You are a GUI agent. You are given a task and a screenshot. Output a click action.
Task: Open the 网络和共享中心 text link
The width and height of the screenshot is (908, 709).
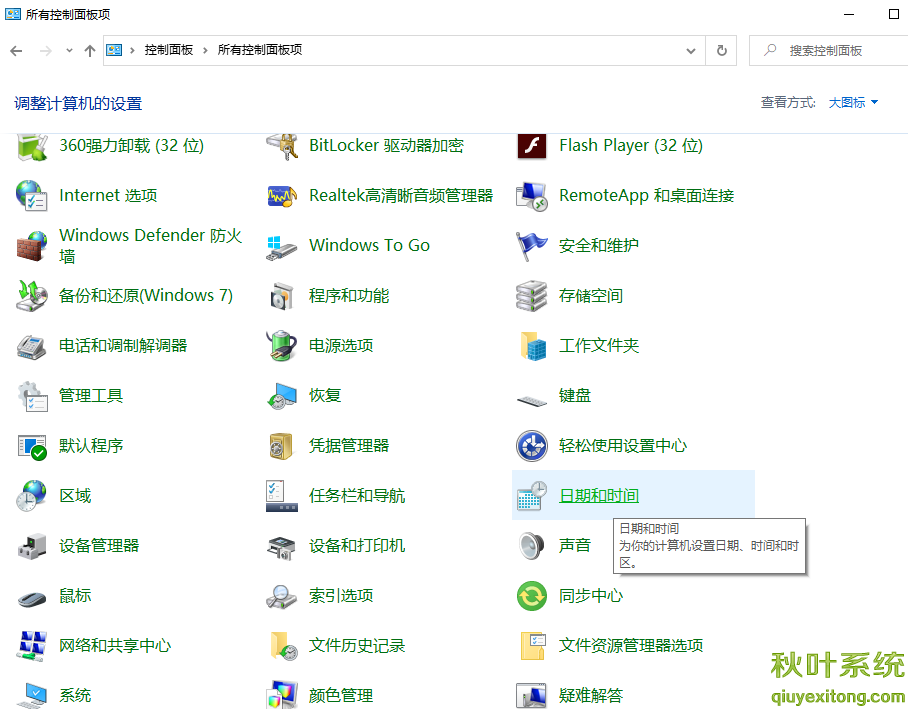pyautogui.click(x=115, y=646)
